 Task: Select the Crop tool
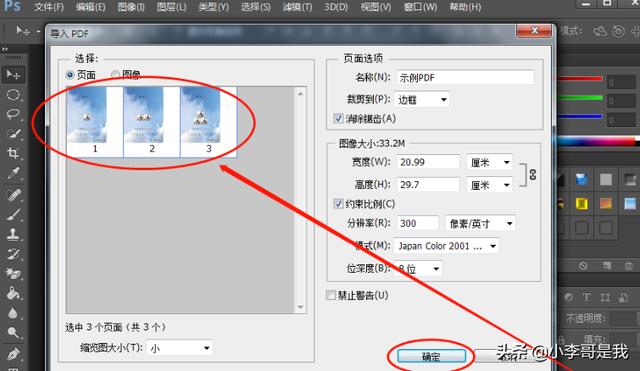[13, 153]
